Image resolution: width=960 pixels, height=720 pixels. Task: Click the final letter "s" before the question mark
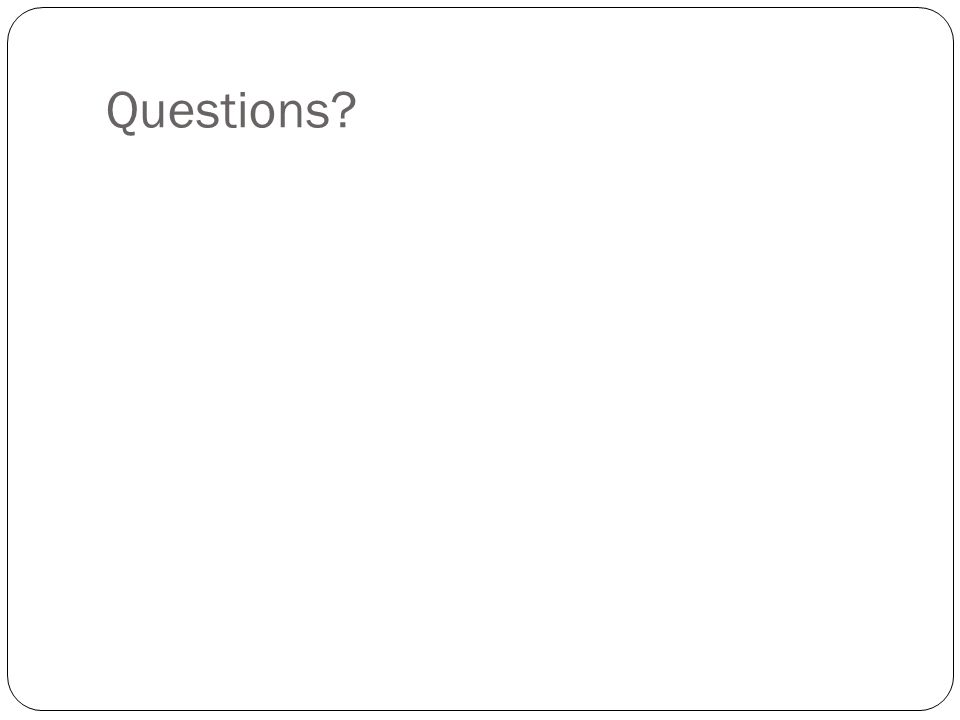pyautogui.click(x=318, y=115)
